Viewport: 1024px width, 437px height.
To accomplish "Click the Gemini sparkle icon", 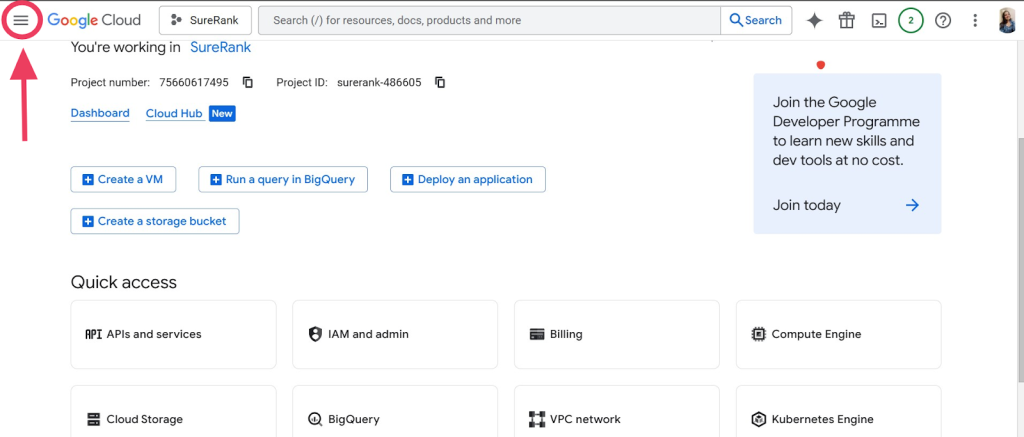I will click(x=815, y=20).
